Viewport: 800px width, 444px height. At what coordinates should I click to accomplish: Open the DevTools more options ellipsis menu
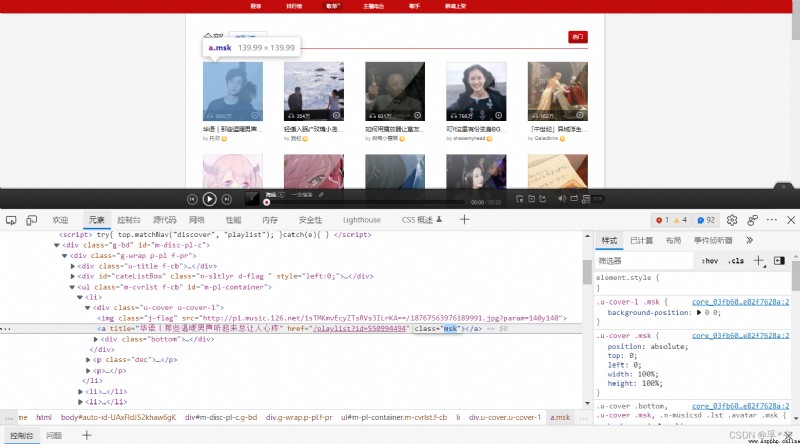click(x=771, y=220)
